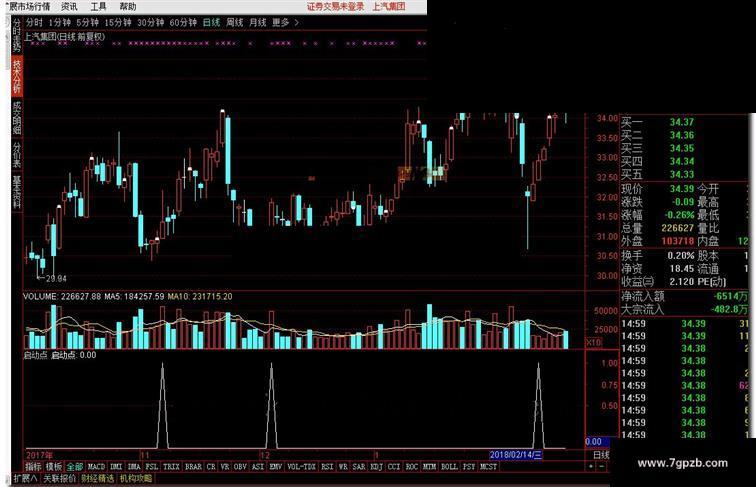This screenshot has height=487, width=756.
Task: Open the 机构攻略 tab
Action: coord(136,478)
